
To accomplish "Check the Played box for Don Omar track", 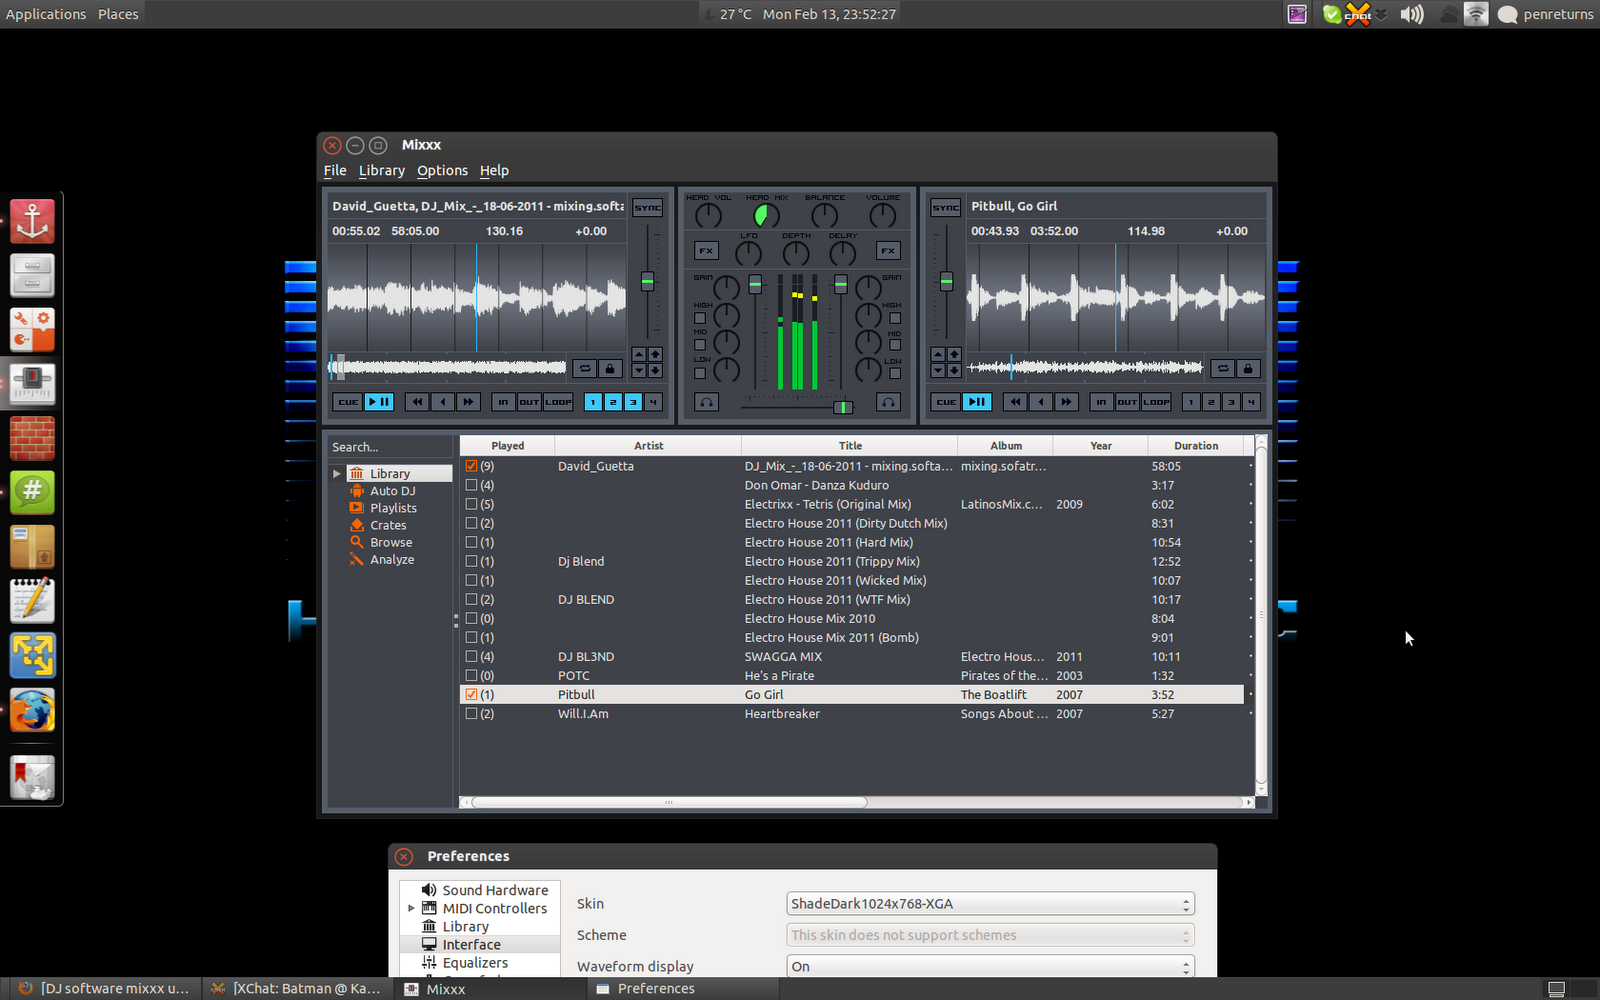I will click(471, 485).
